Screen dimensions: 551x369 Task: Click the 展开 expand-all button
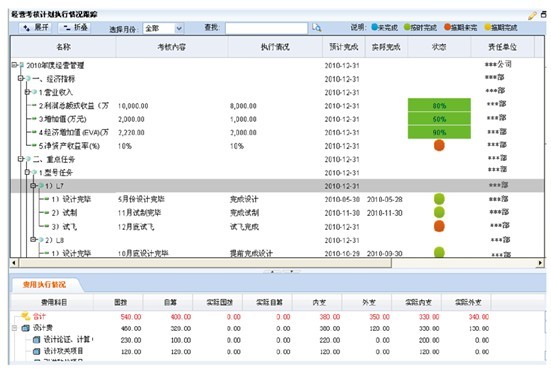(35, 27)
